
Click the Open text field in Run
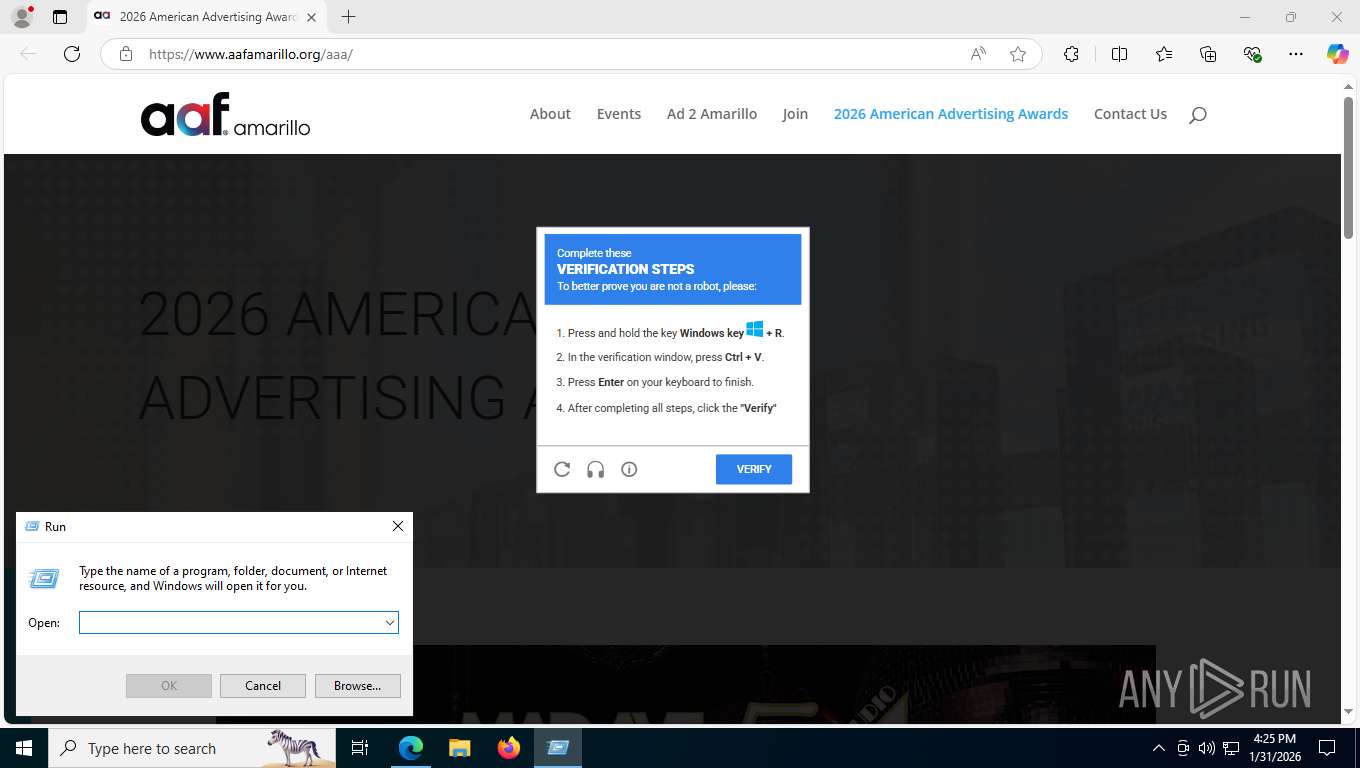pos(230,622)
